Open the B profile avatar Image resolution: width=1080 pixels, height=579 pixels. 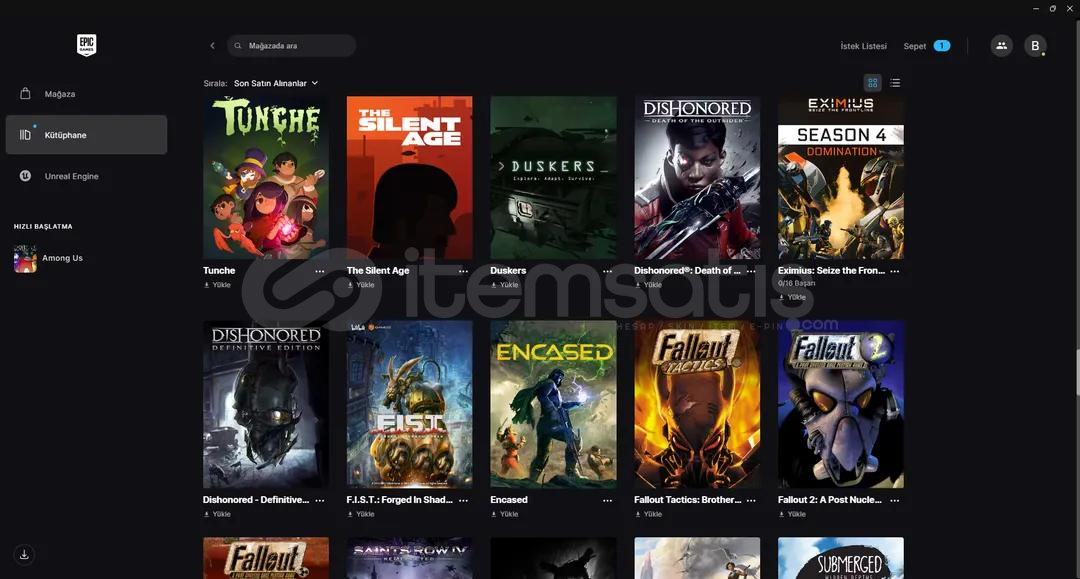tap(1035, 45)
